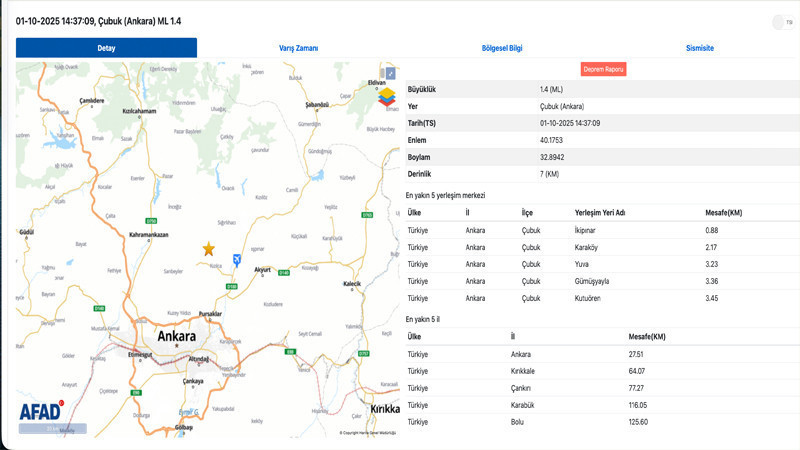Click the Ankara city label on map
The image size is (800, 450).
(172, 336)
